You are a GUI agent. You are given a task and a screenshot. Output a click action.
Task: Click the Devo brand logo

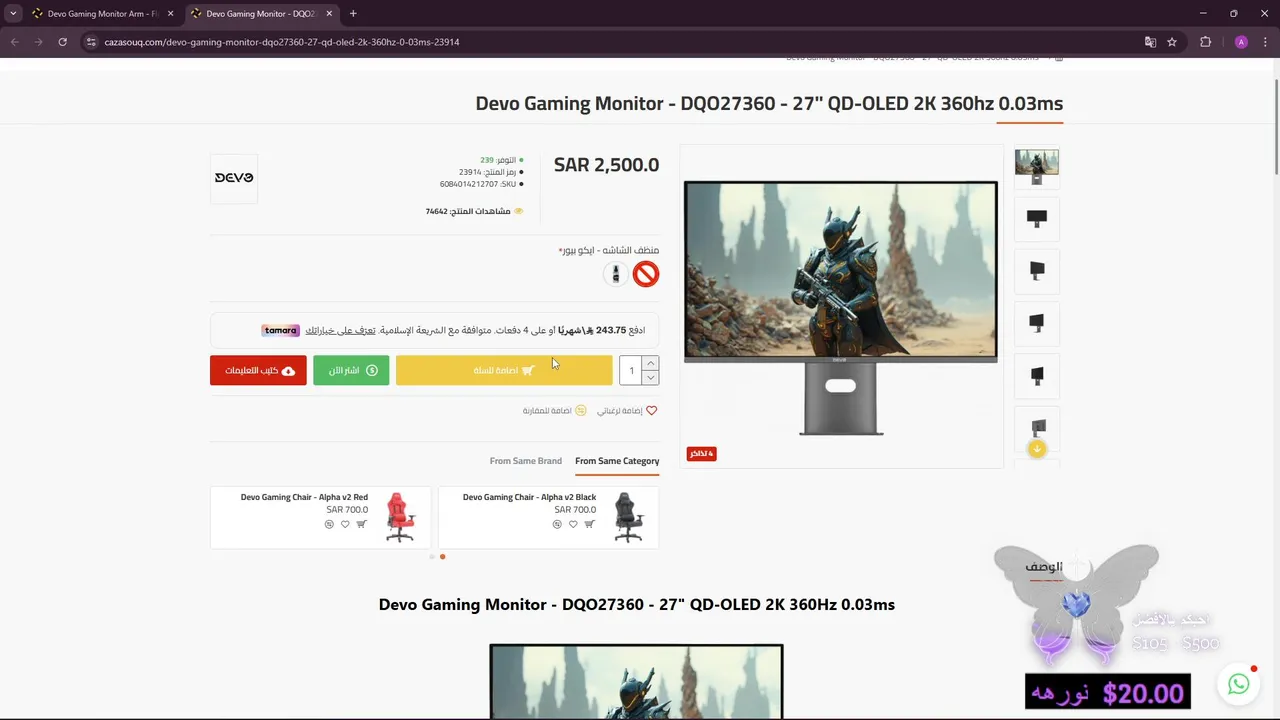tap(234, 178)
